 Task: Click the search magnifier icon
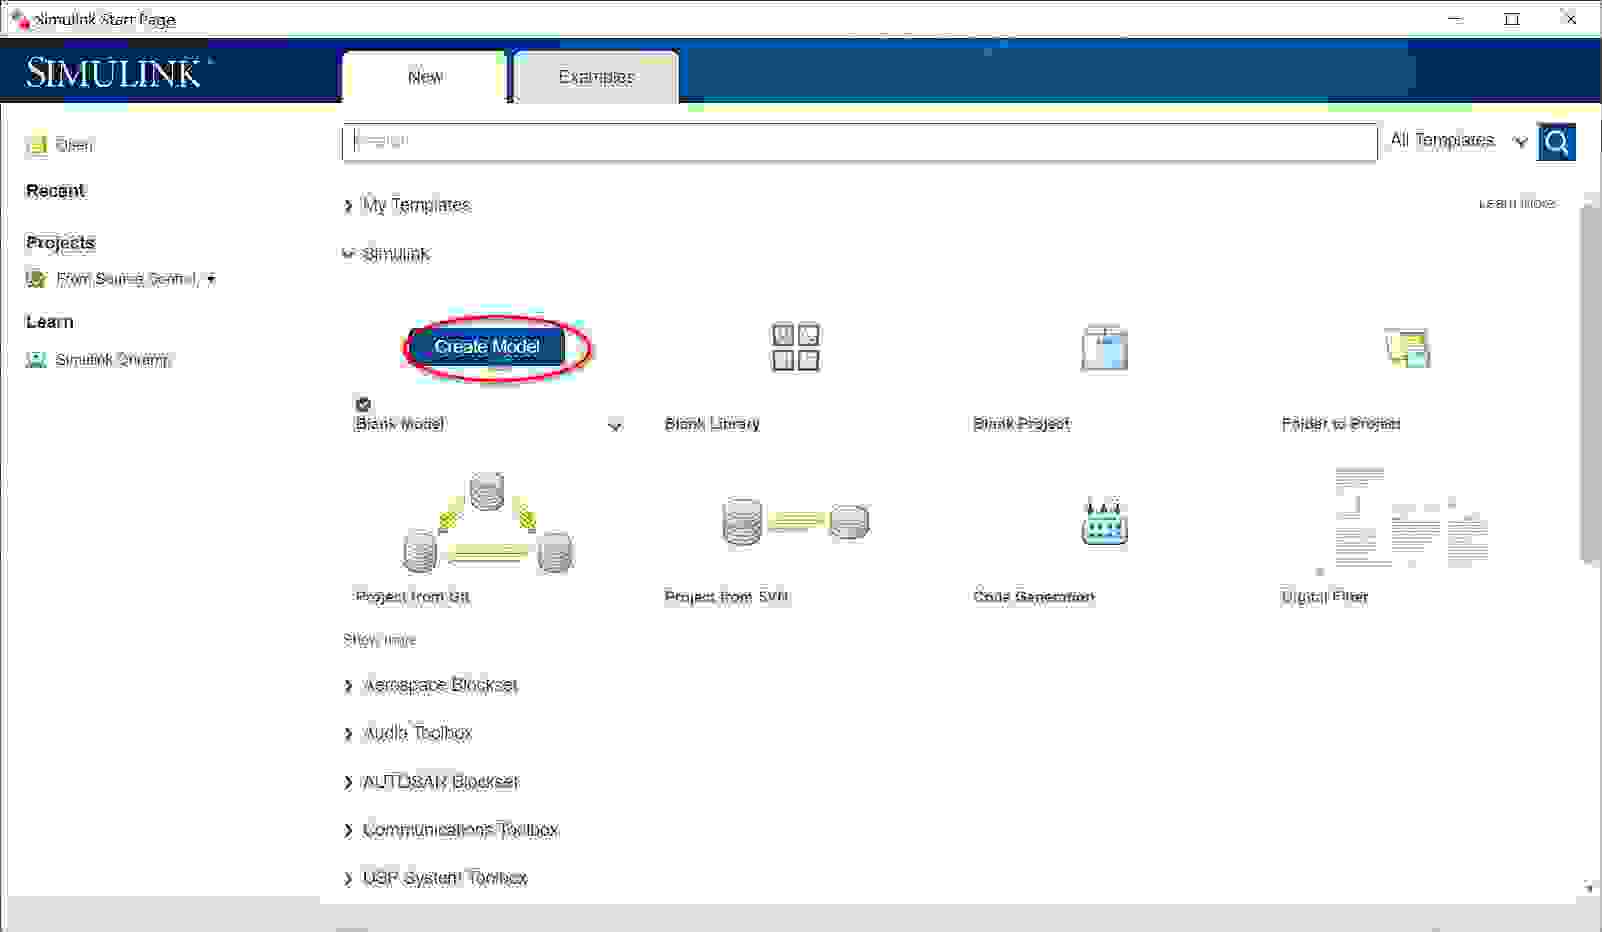1557,142
